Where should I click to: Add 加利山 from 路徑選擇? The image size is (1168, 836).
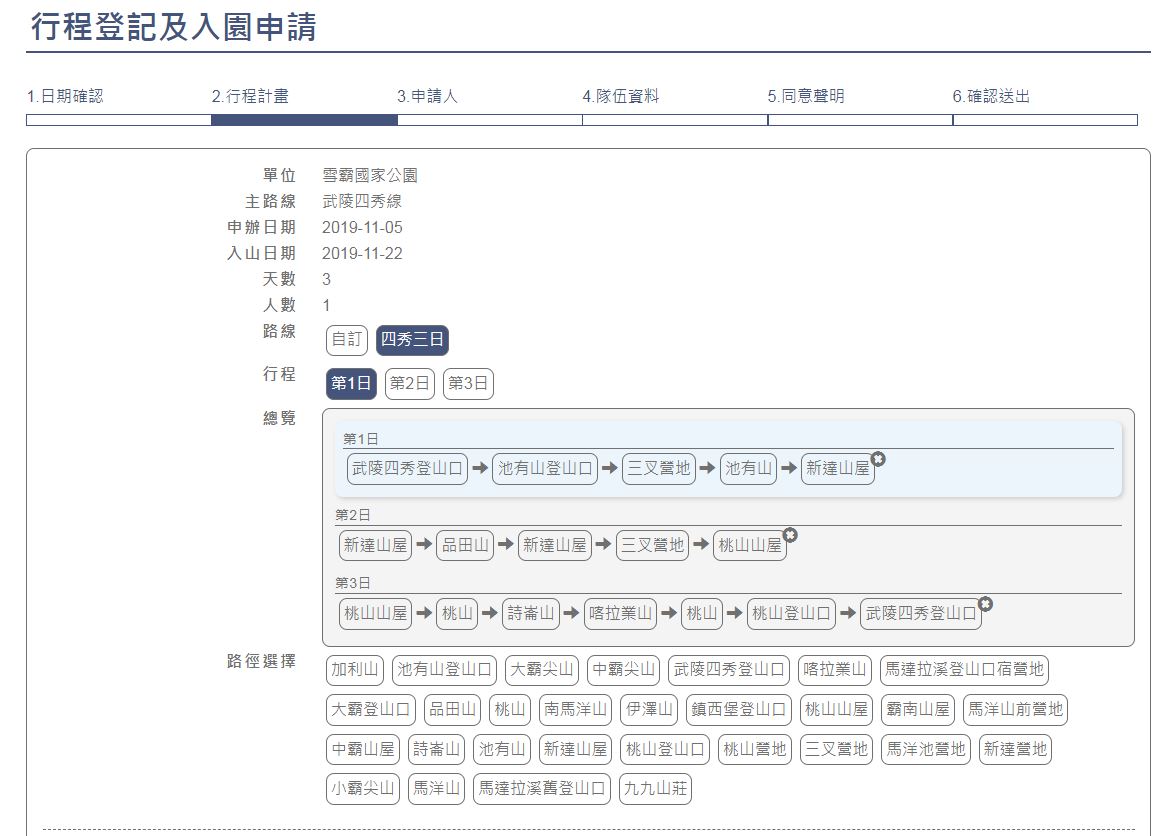355,670
